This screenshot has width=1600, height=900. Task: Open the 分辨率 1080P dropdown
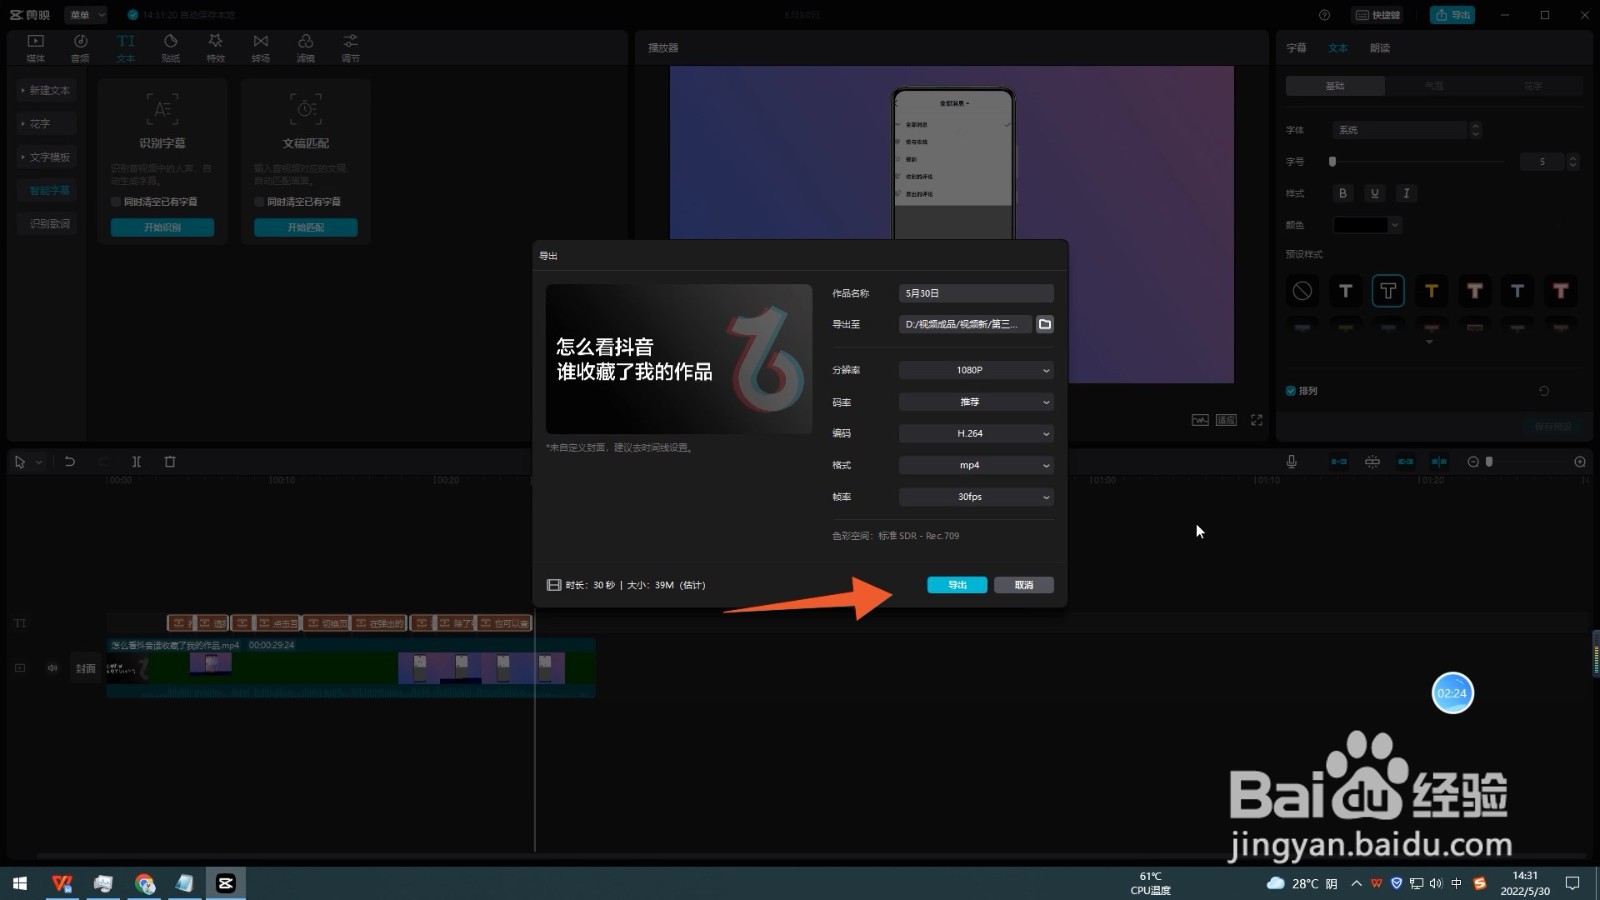(x=976, y=370)
